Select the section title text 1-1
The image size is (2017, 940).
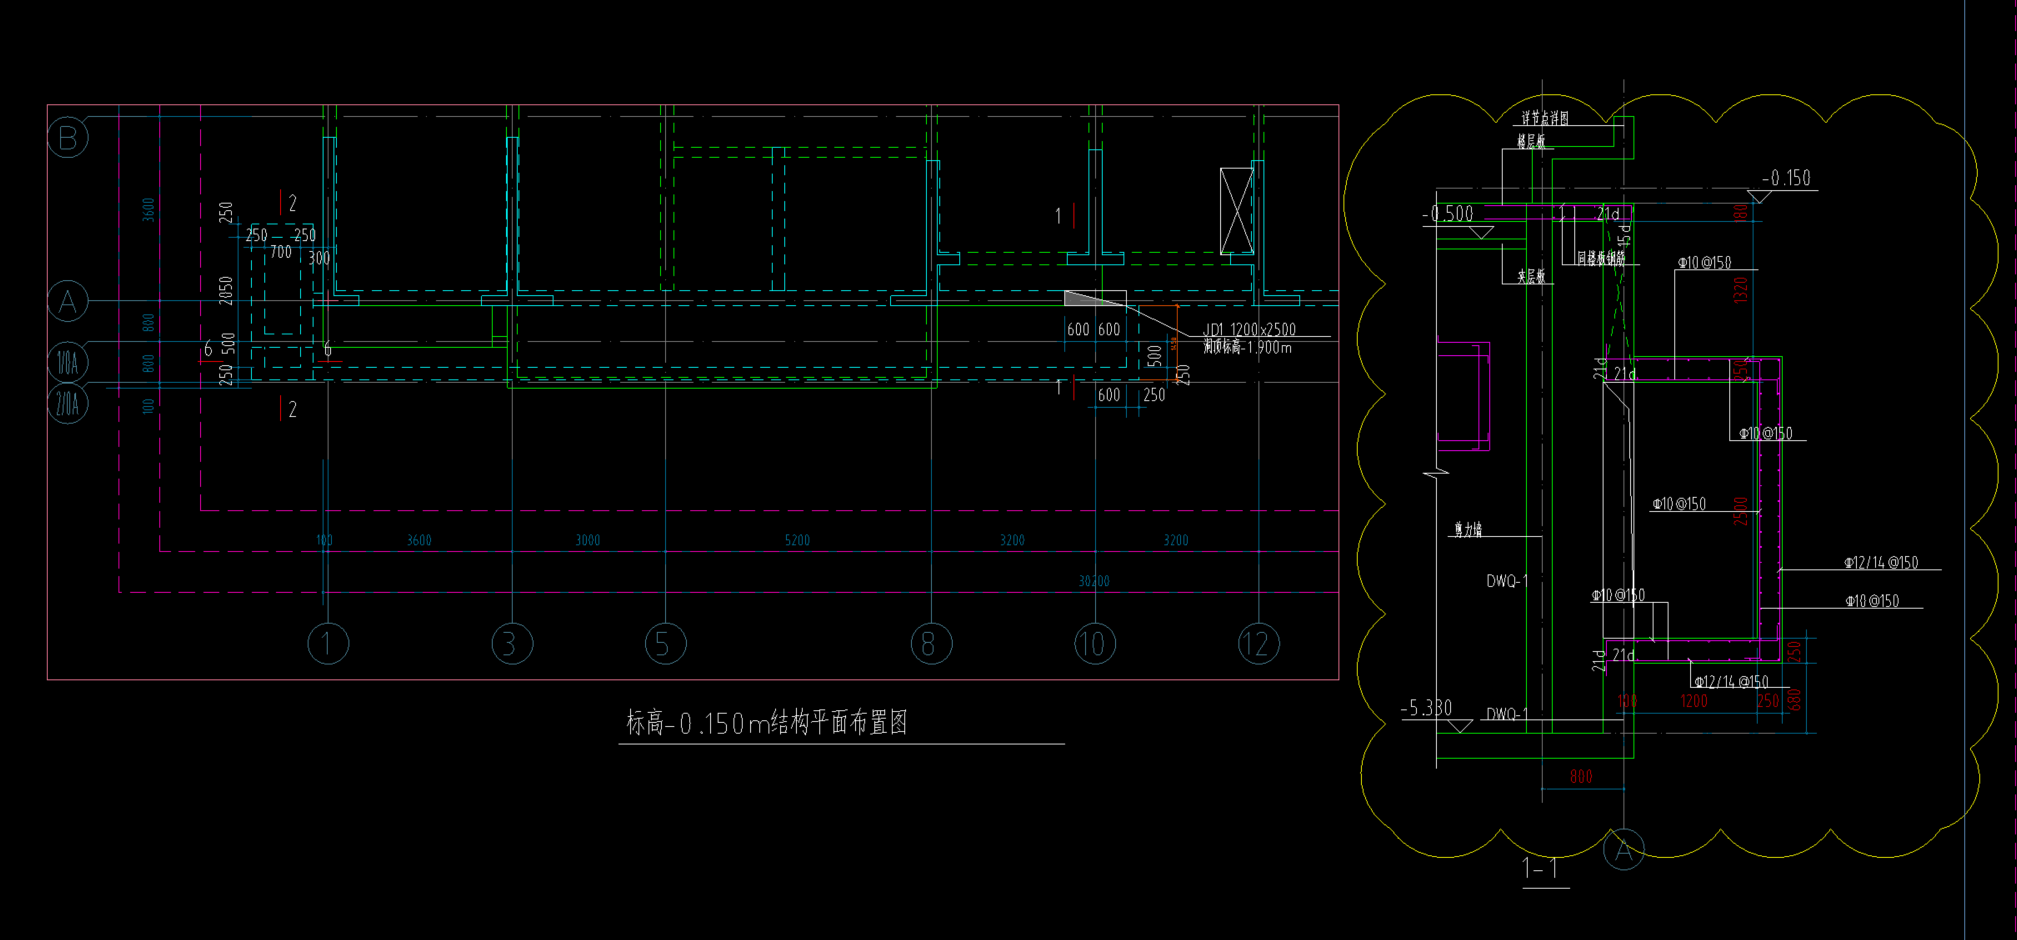click(1540, 868)
